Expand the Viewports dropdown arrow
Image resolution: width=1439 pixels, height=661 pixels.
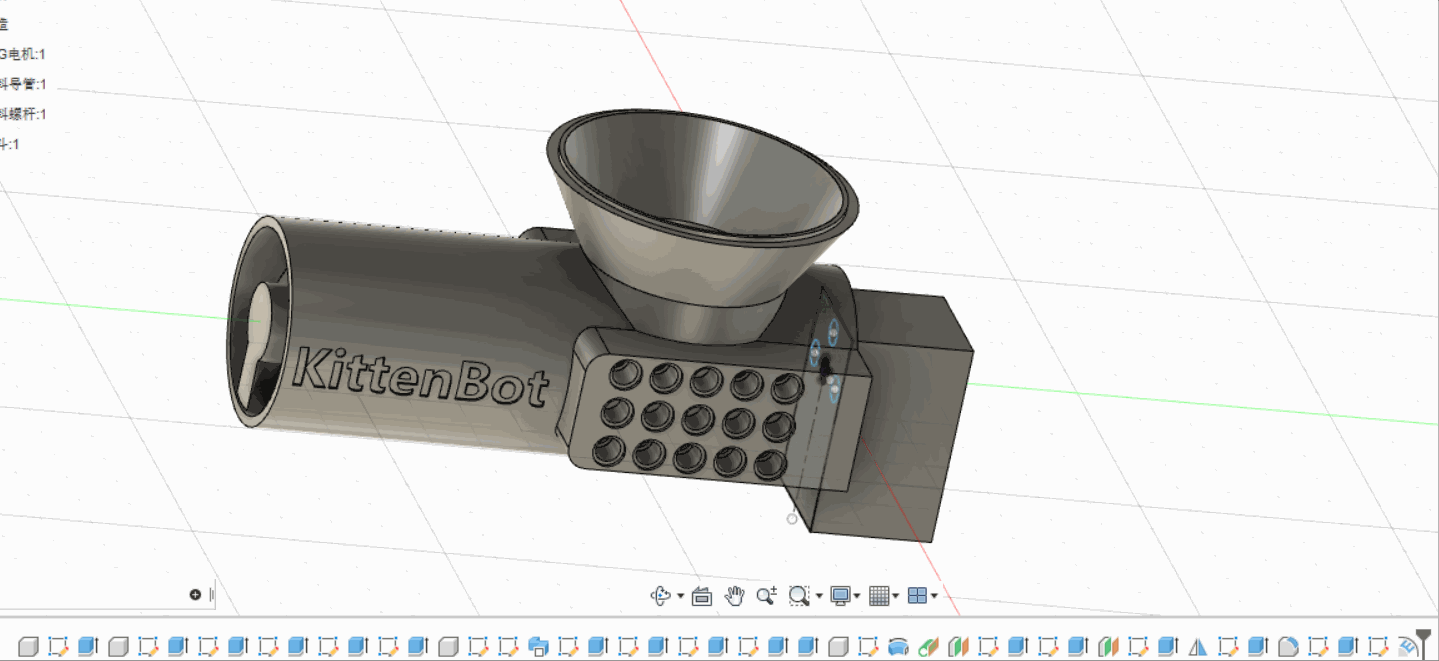click(934, 596)
